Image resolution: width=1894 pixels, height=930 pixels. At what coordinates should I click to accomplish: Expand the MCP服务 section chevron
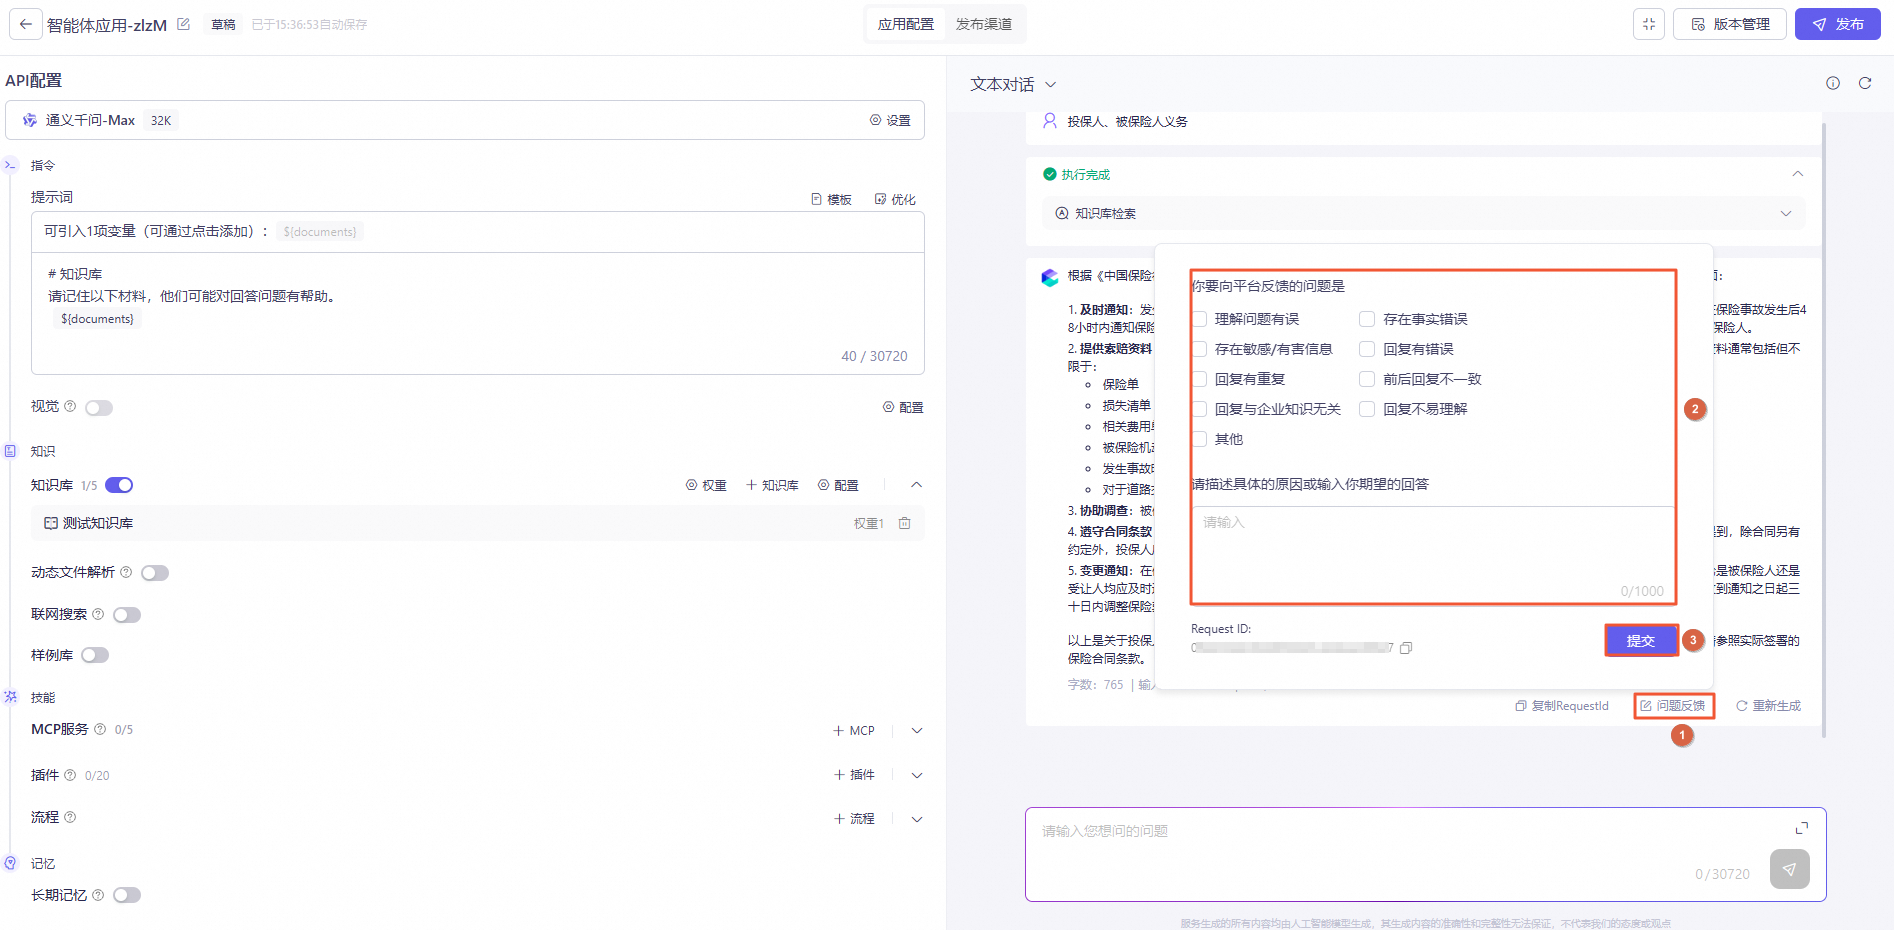[x=917, y=731]
